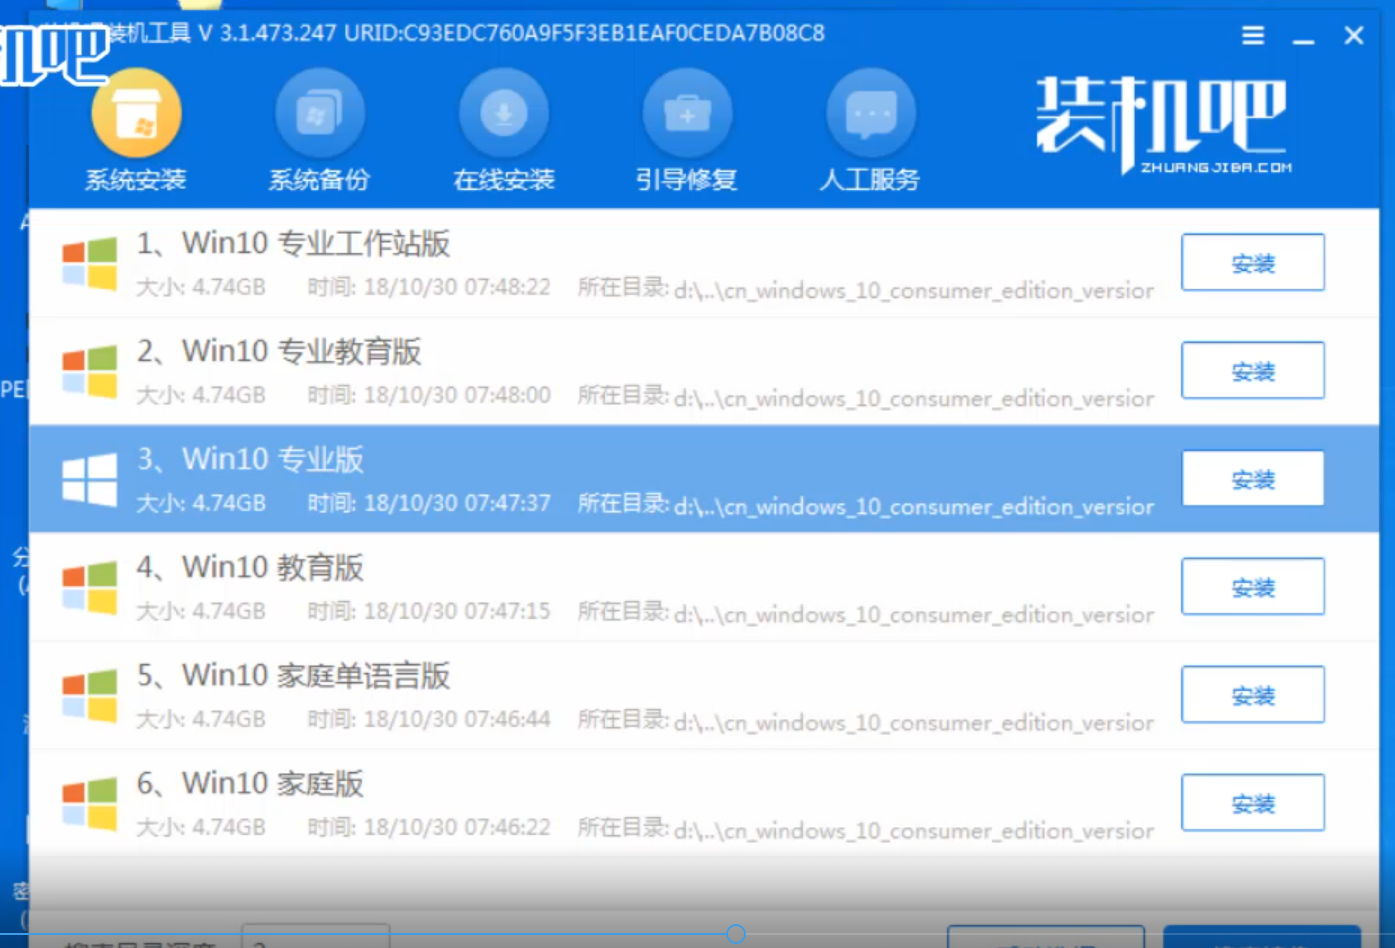Click the circular handle on the bottom line
This screenshot has width=1395, height=948.
coord(736,934)
